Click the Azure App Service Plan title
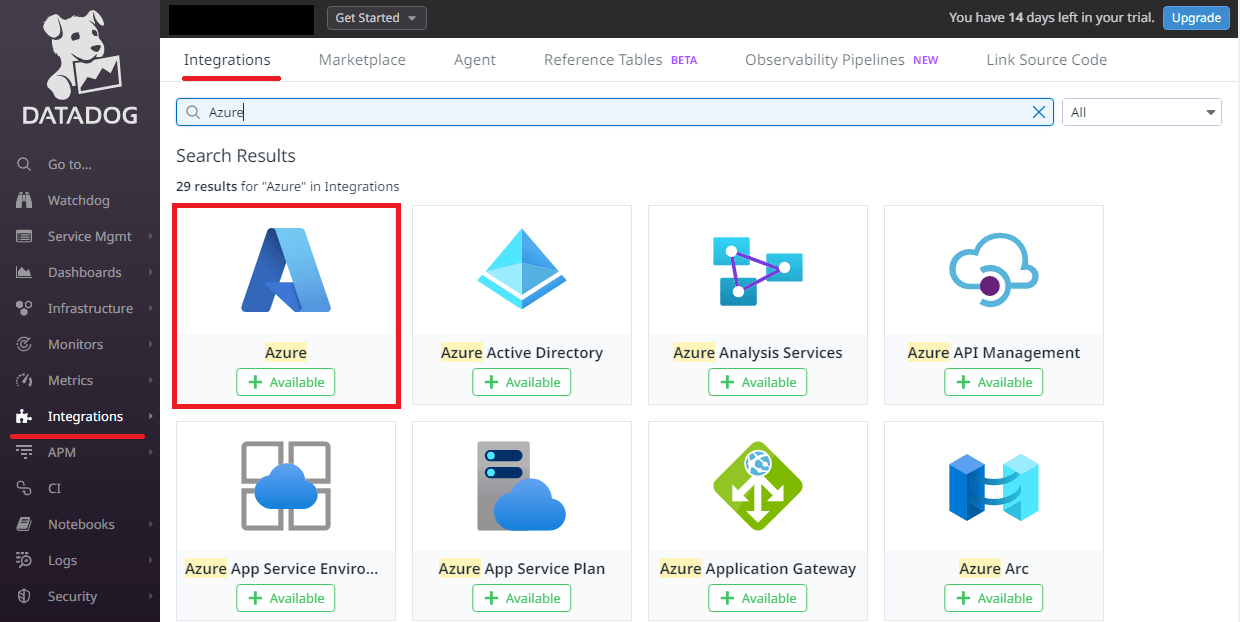The image size is (1240, 622). click(522, 568)
